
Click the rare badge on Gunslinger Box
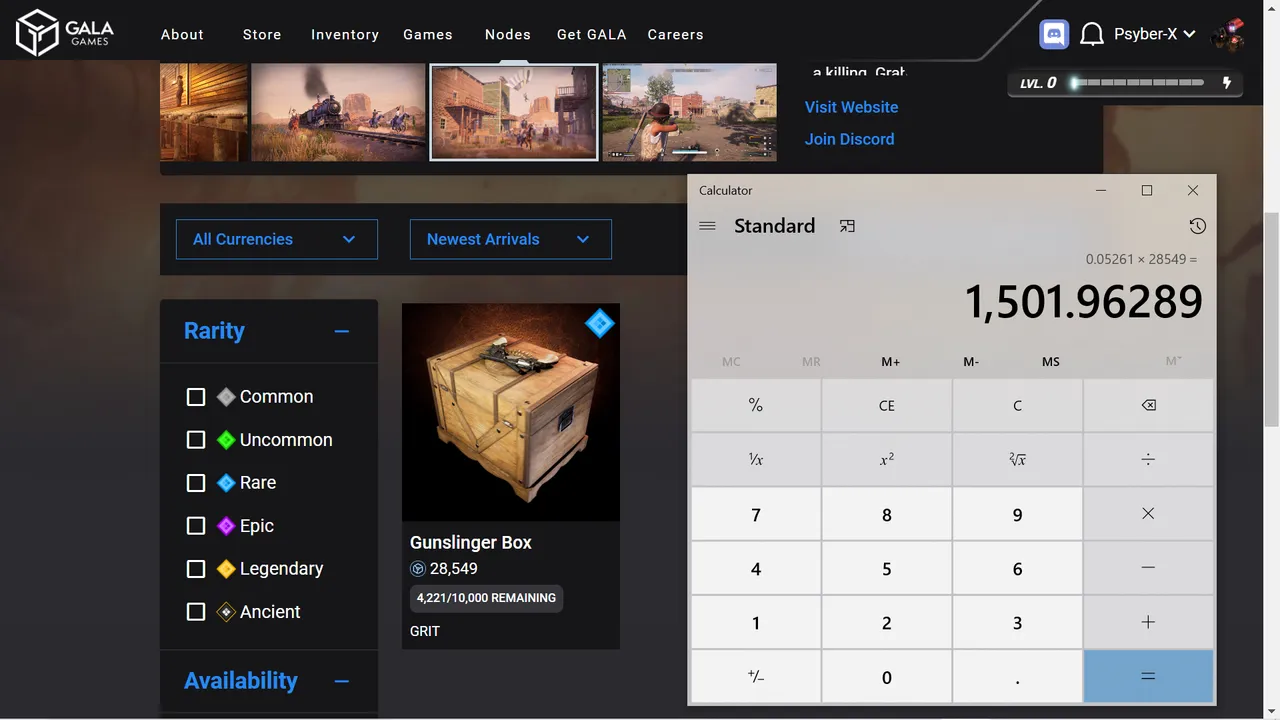tap(599, 323)
